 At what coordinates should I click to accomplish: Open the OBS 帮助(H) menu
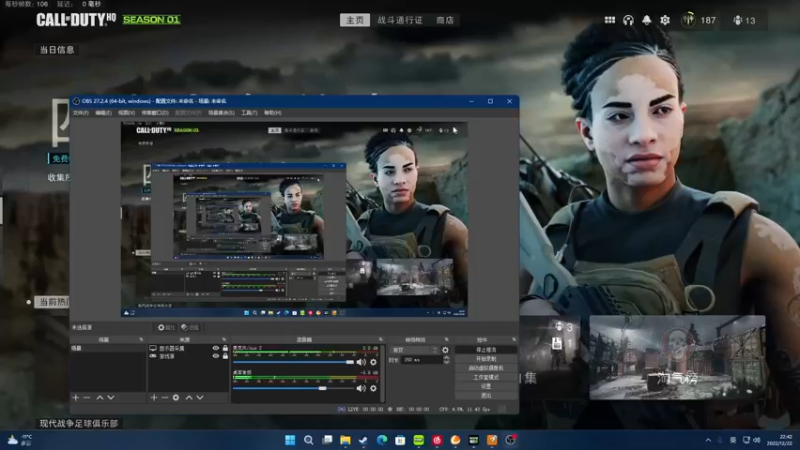pyautogui.click(x=272, y=113)
